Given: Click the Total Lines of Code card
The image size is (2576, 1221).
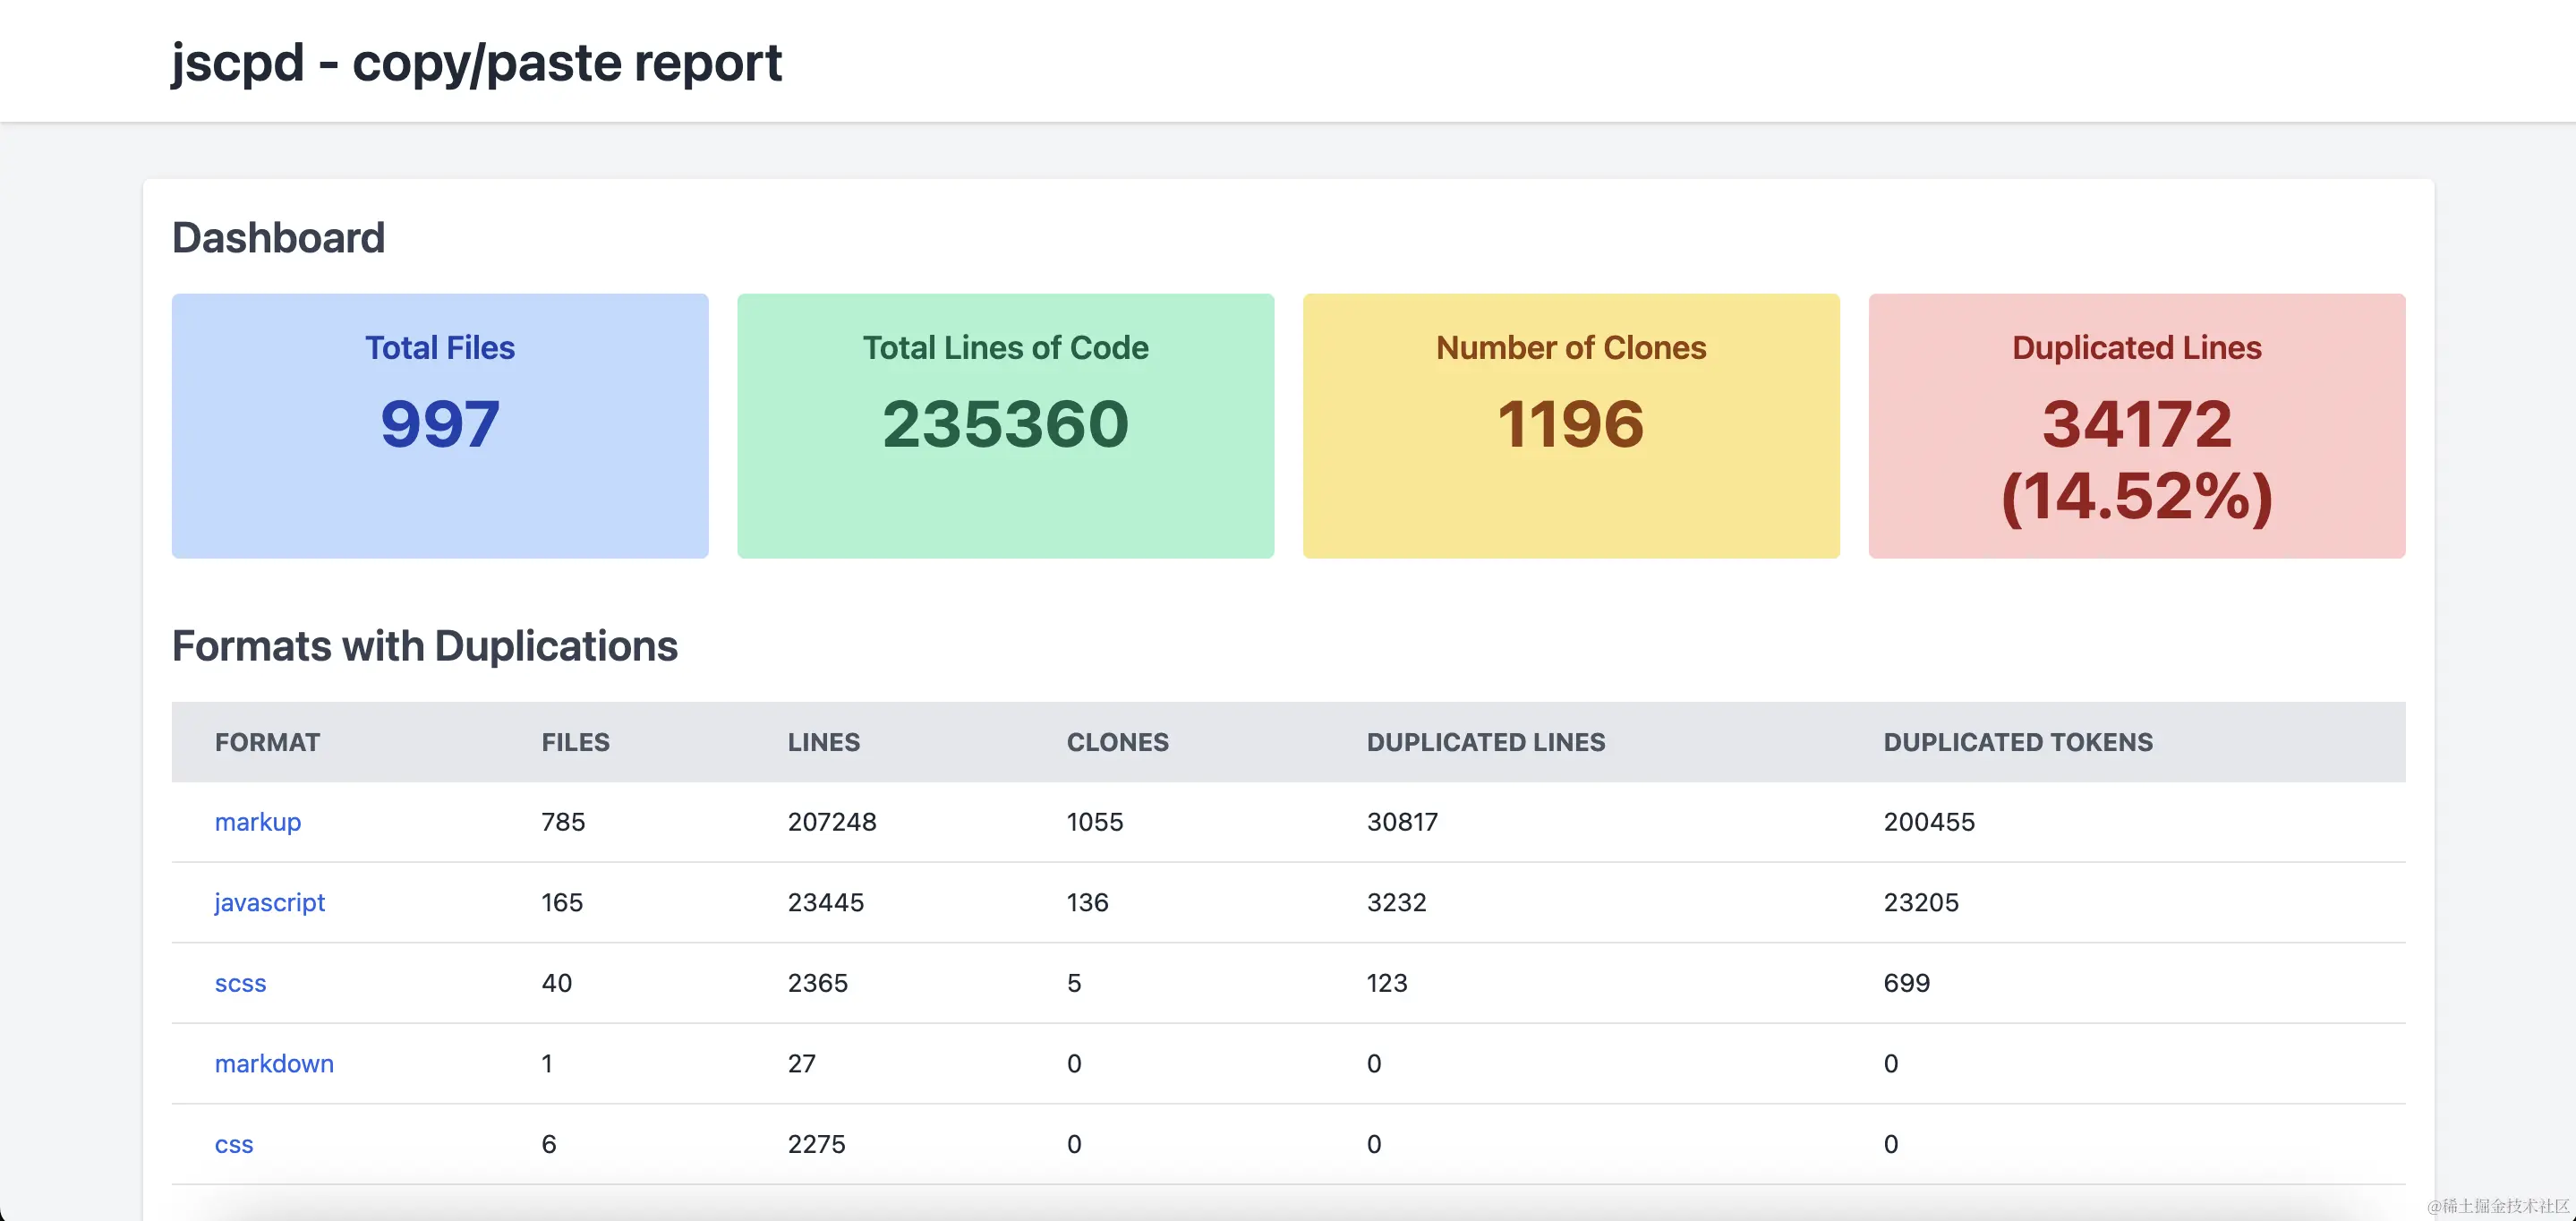Looking at the screenshot, I should point(1005,425).
